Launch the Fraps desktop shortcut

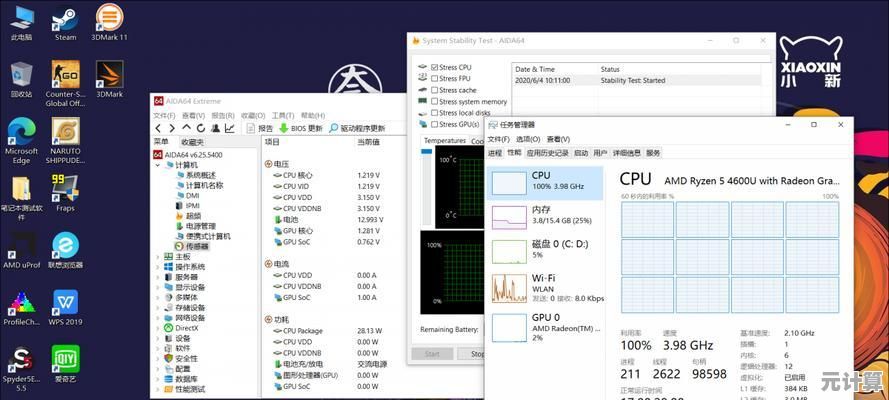click(x=65, y=189)
